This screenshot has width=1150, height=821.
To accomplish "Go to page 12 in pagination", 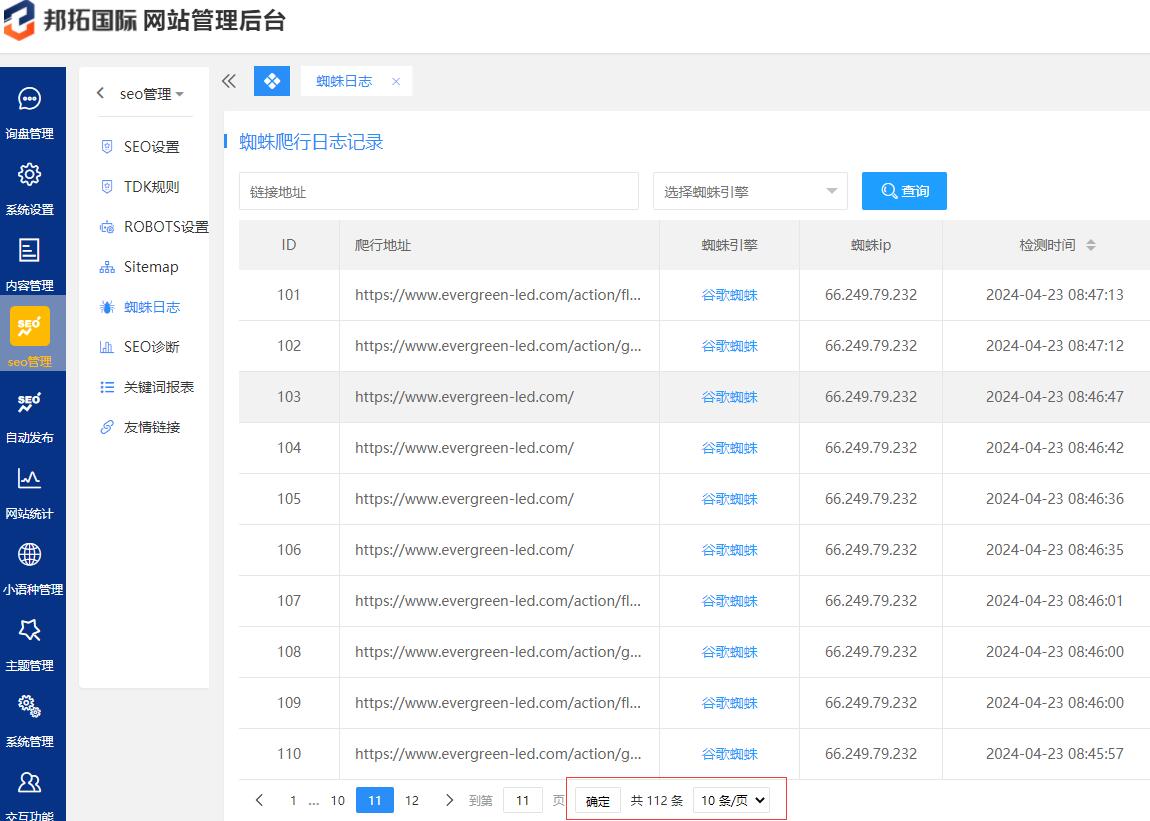I will click(x=412, y=800).
